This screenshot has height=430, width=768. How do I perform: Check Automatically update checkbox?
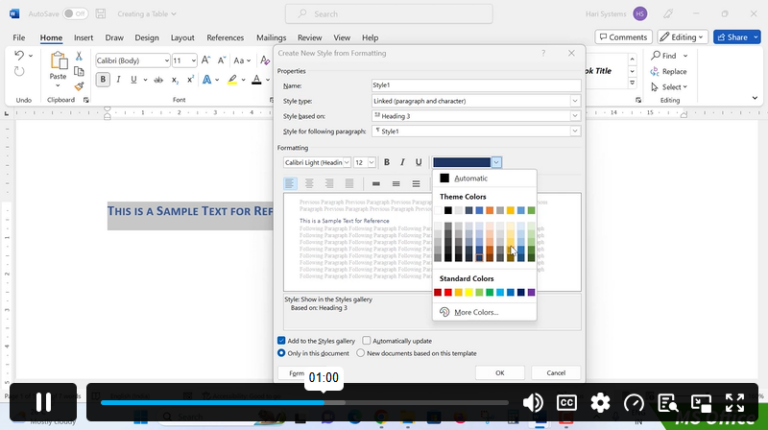click(x=366, y=340)
